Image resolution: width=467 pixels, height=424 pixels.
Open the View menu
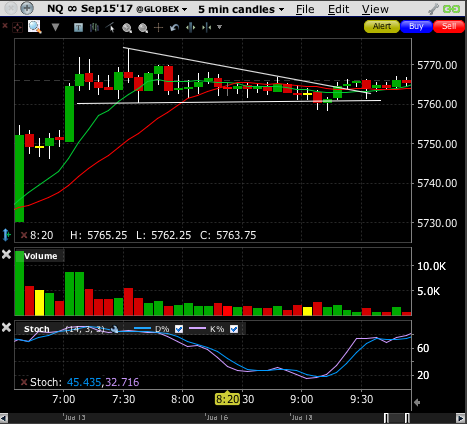[375, 9]
